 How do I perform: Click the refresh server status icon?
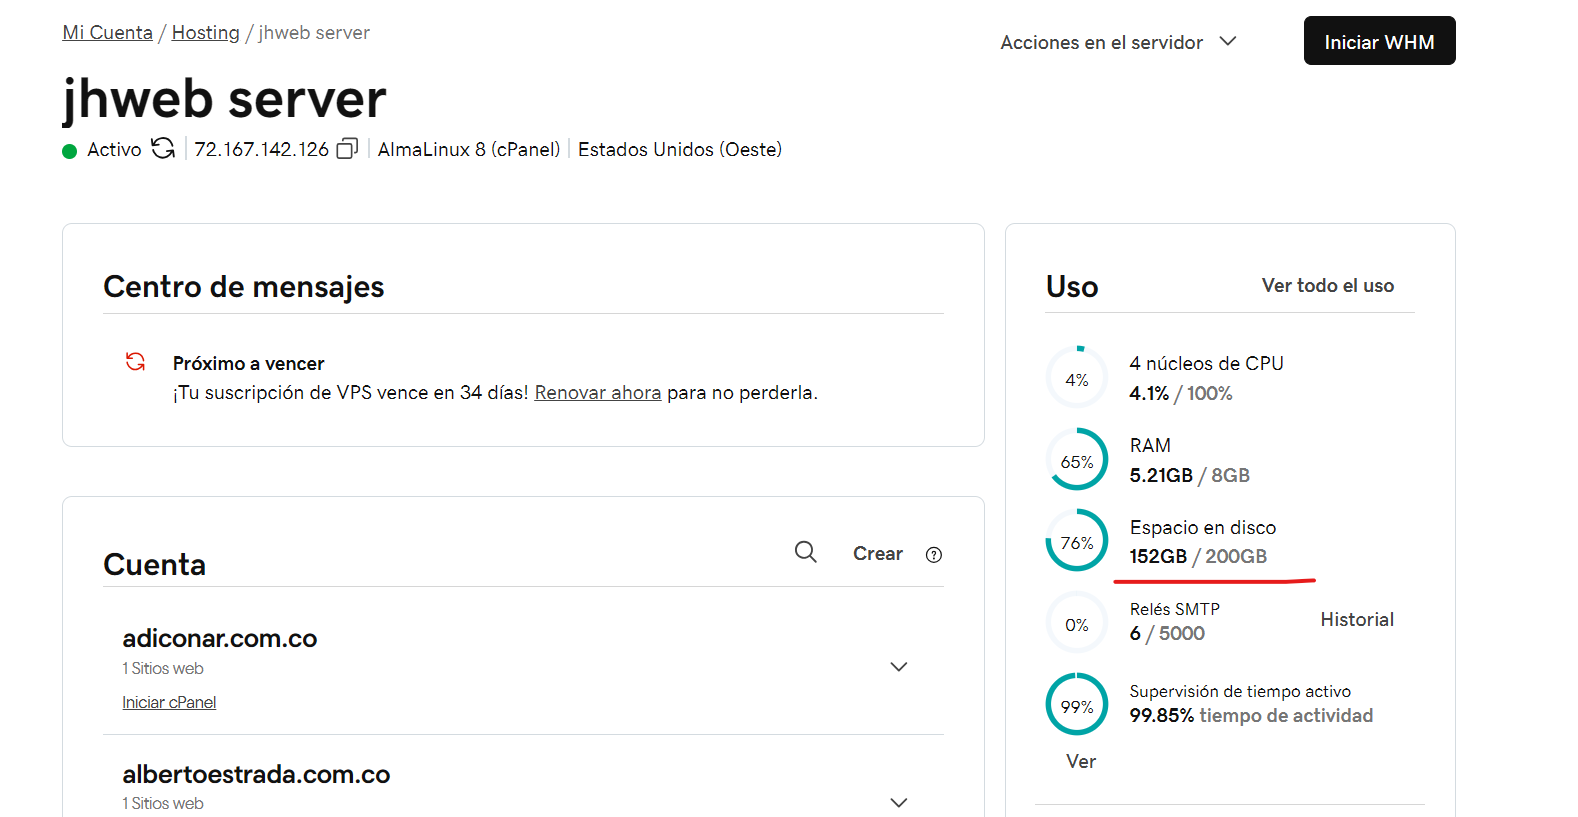click(163, 149)
